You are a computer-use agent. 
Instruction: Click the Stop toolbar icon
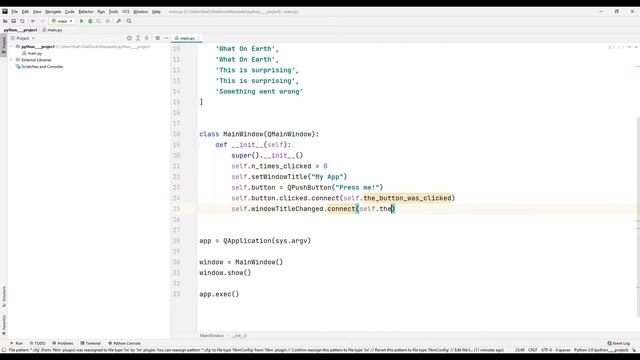tap(108, 21)
